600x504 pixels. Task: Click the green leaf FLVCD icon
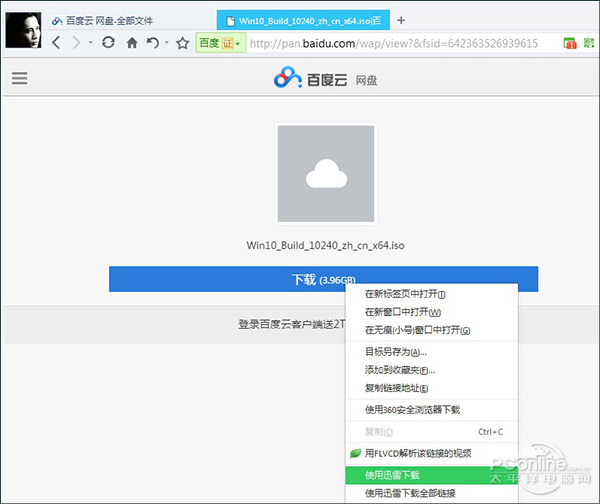click(x=355, y=453)
